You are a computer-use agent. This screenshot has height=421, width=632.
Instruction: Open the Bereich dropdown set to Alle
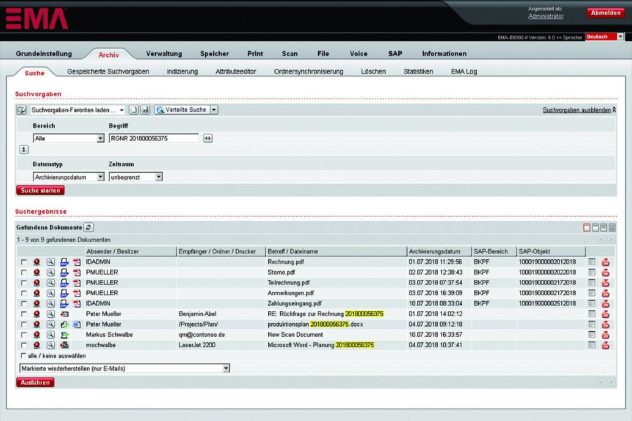(x=67, y=138)
